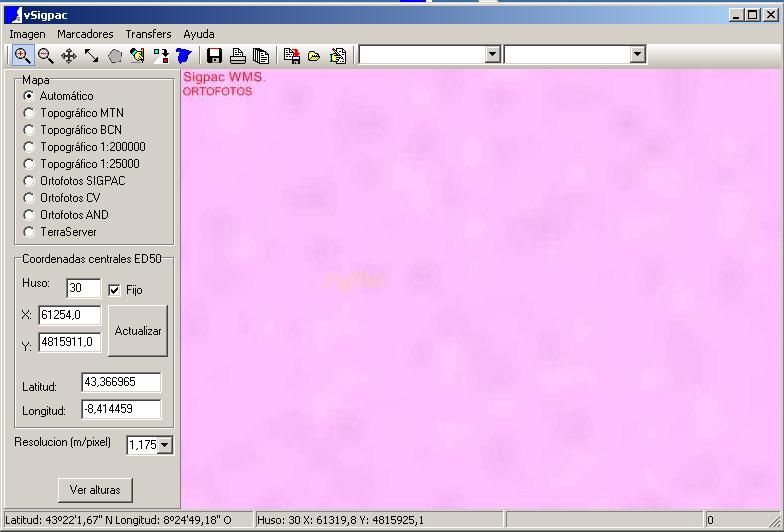
Task: Select the zoom in magnifier tool
Action: pos(22,56)
